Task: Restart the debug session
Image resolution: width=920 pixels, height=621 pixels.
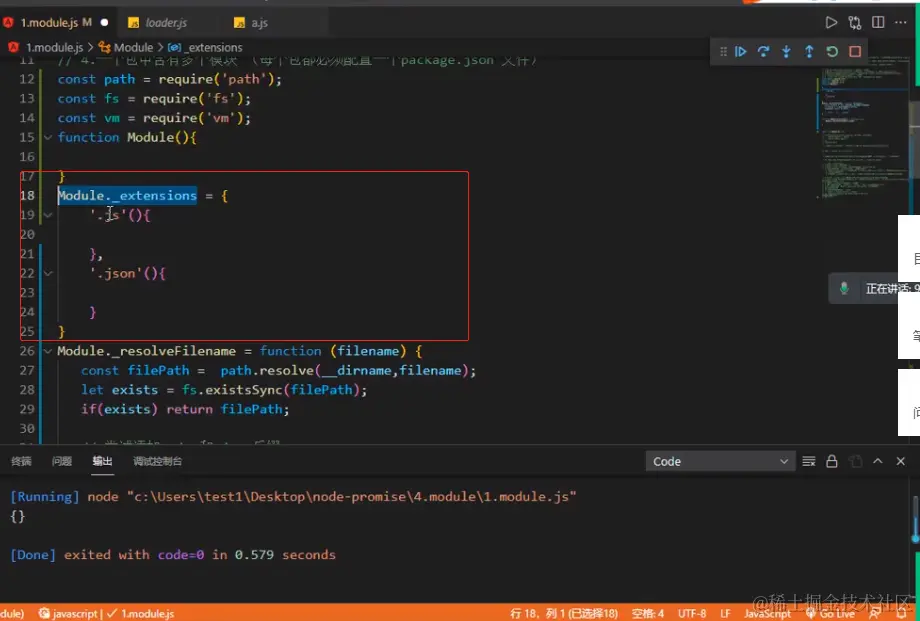Action: click(x=832, y=52)
